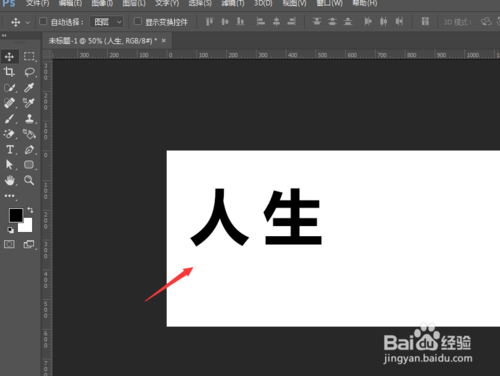The image size is (500, 376).
Task: Select the Brush tool
Action: pos(9,119)
